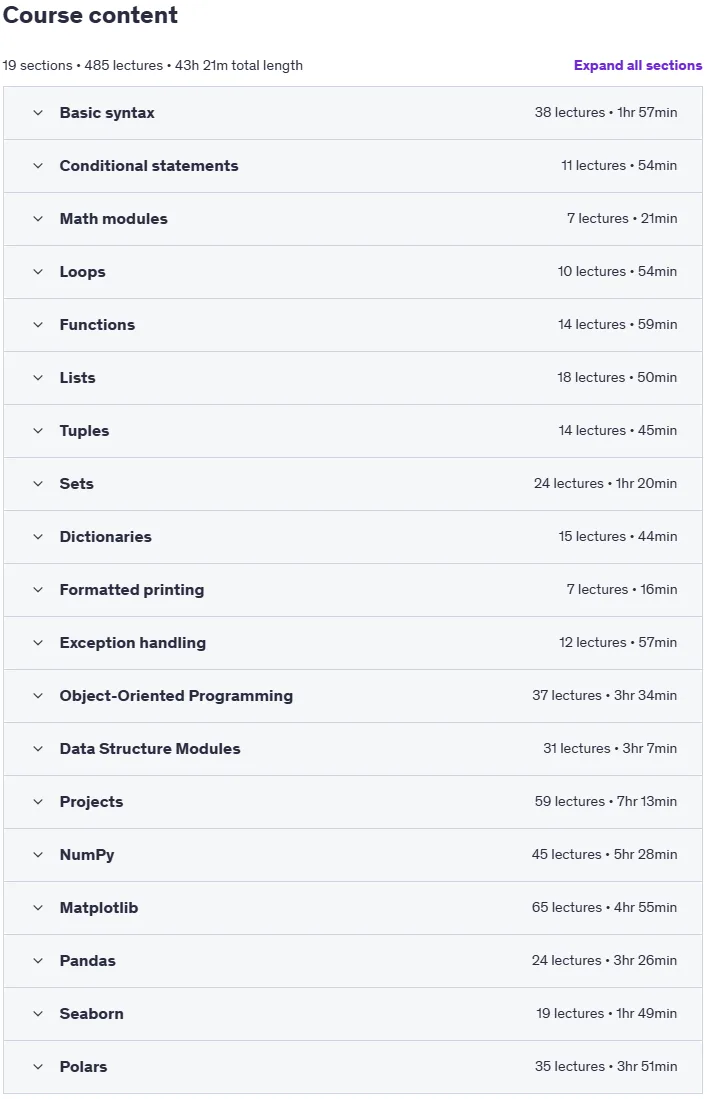Expand the Basic syntax section chevron
Image resolution: width=707 pixels, height=1099 pixels.
point(38,113)
